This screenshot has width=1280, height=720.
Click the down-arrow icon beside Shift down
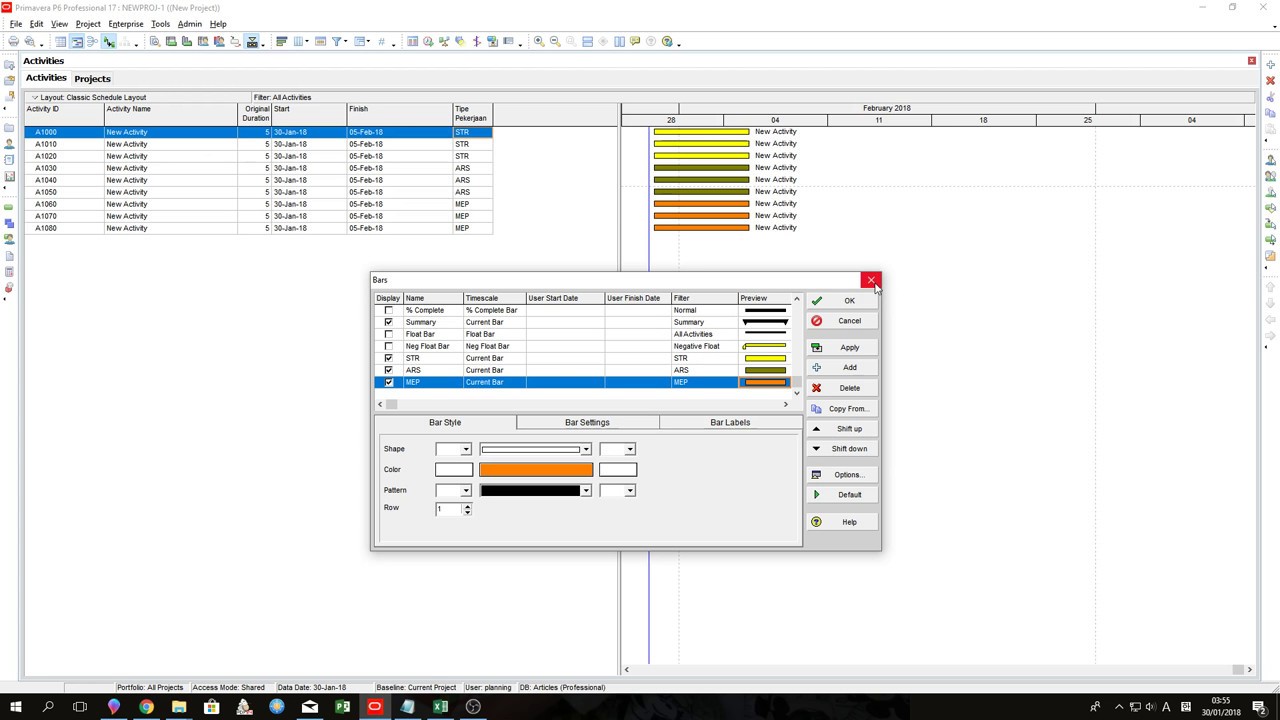click(x=816, y=449)
